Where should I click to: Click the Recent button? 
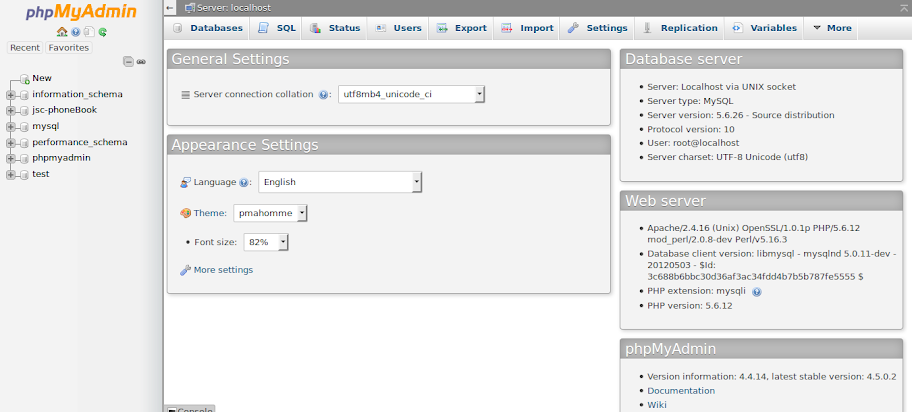pyautogui.click(x=25, y=48)
